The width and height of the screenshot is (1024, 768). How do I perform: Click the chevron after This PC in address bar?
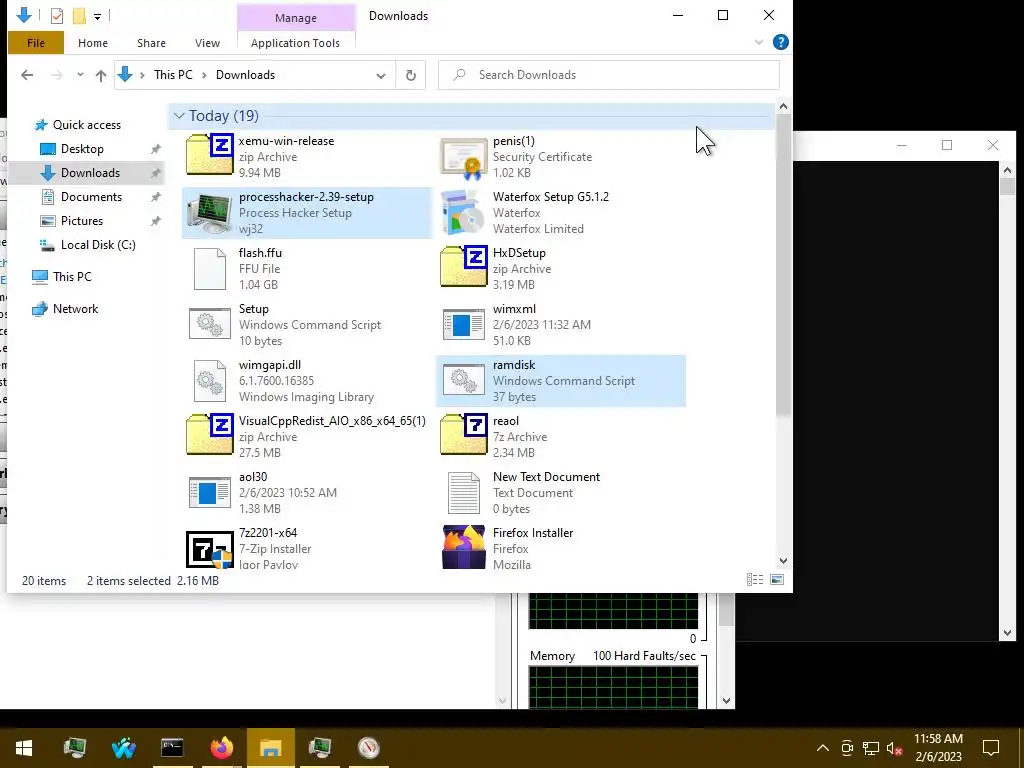pos(204,75)
